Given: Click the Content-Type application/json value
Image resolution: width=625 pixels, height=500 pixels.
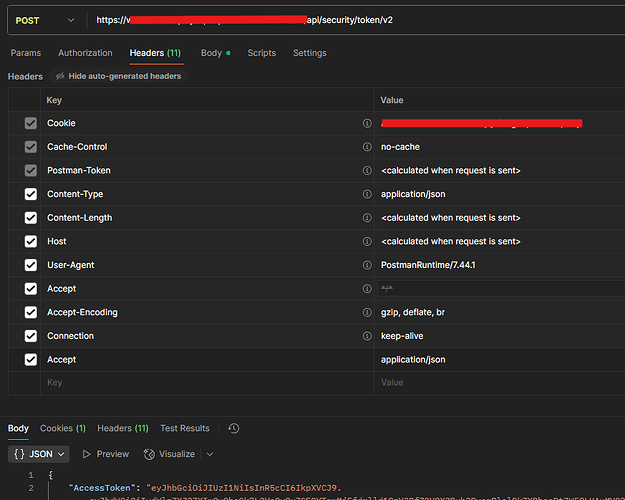Looking at the screenshot, I should [413, 194].
